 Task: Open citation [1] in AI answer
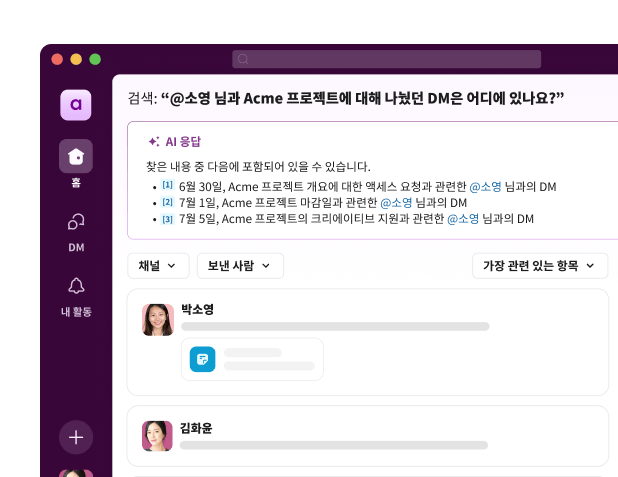coord(168,185)
